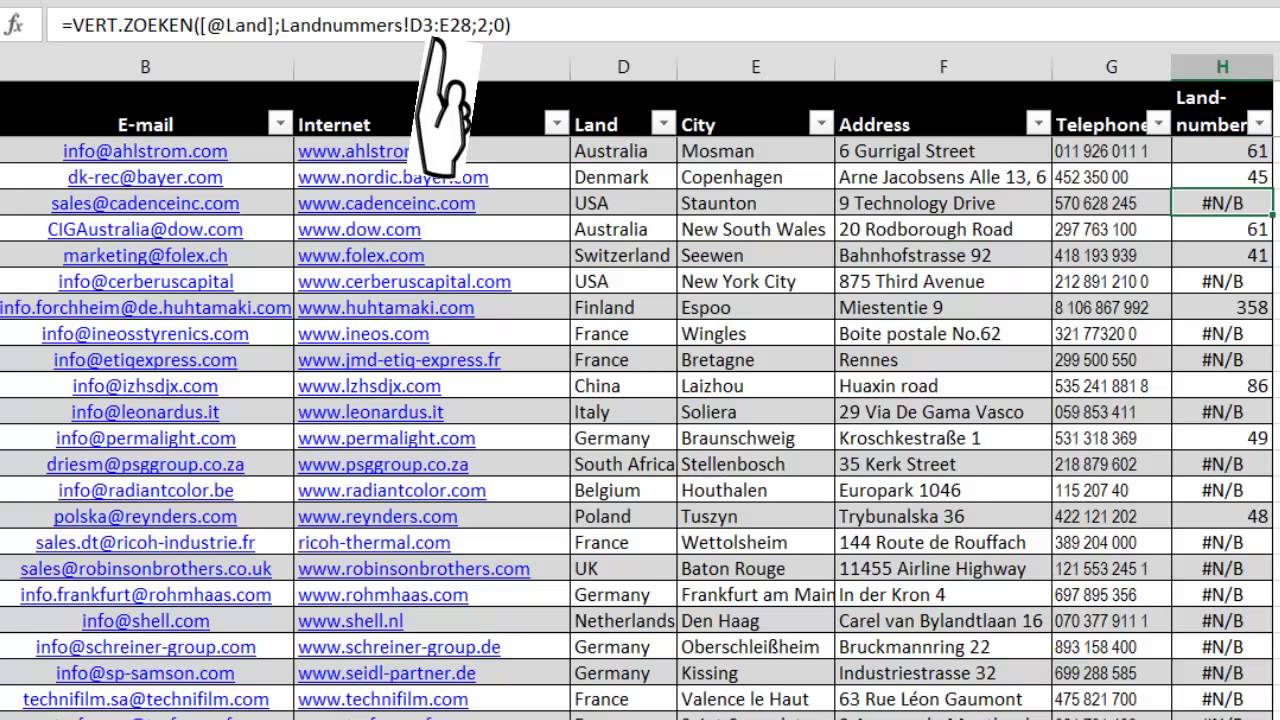Open the www.folex.com link
1280x720 pixels.
[361, 255]
